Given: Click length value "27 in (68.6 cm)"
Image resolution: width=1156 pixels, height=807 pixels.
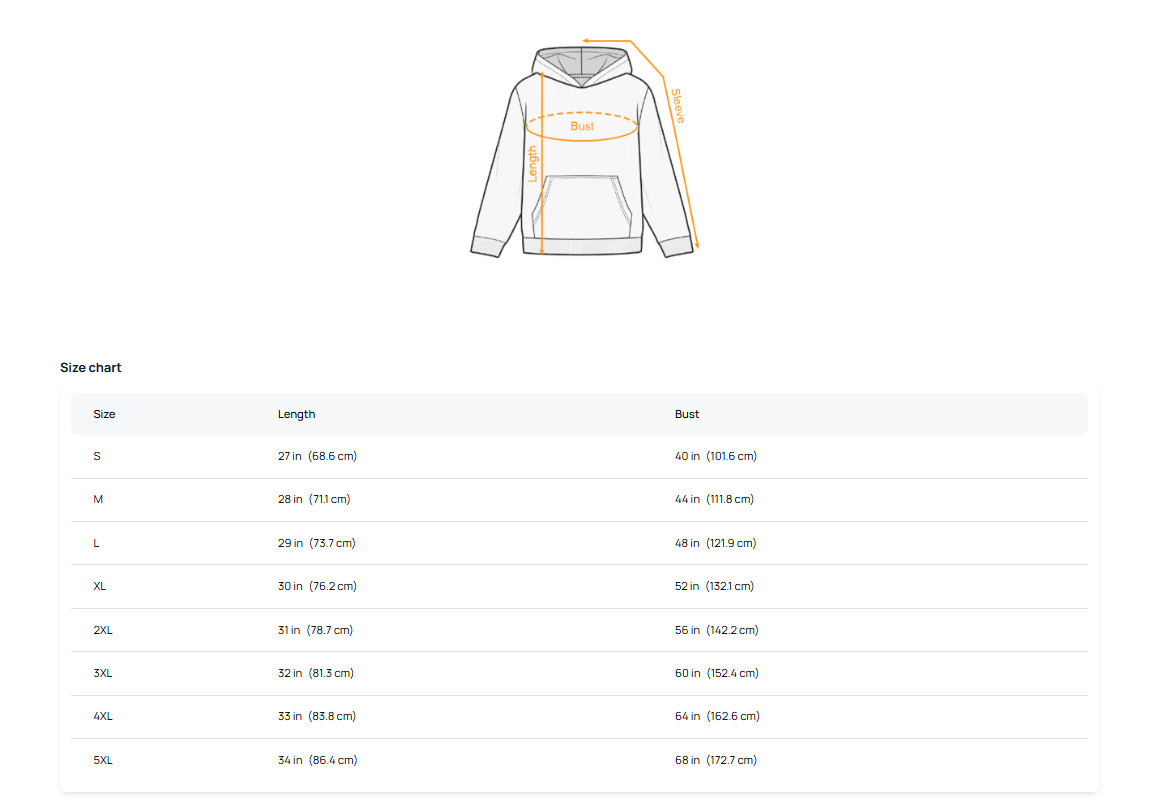Looking at the screenshot, I should (x=317, y=456).
